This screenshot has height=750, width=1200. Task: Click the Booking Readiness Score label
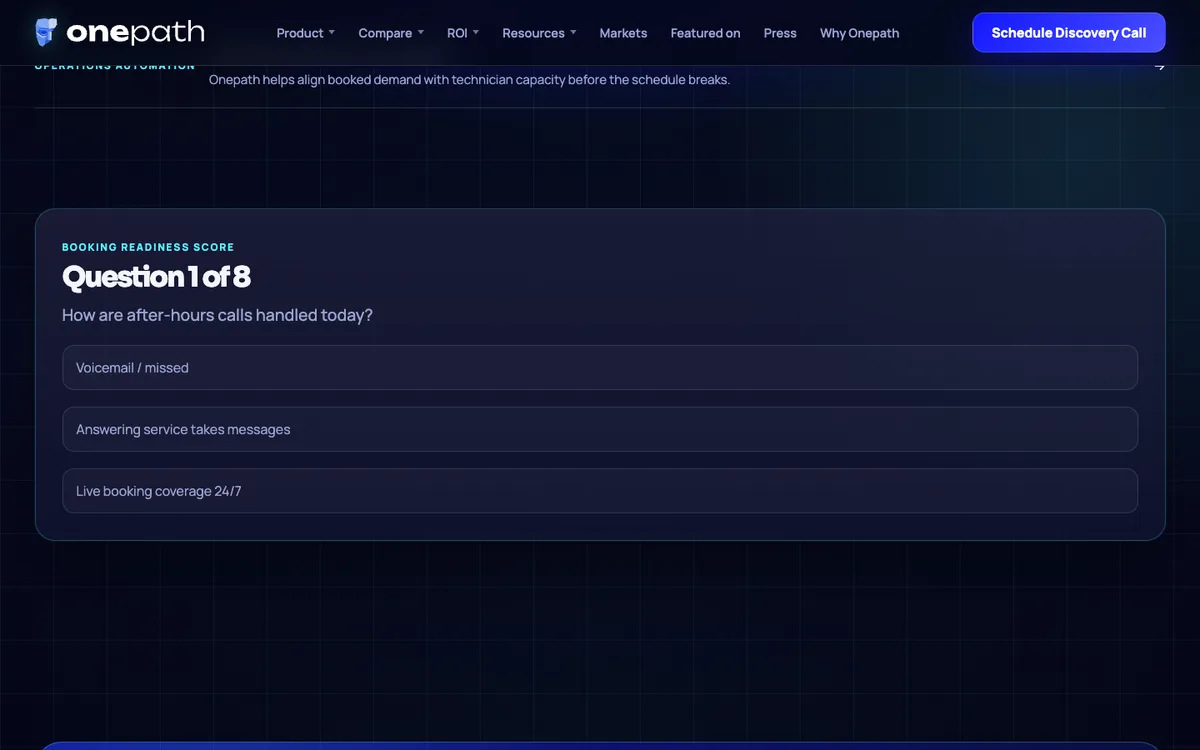tap(148, 247)
